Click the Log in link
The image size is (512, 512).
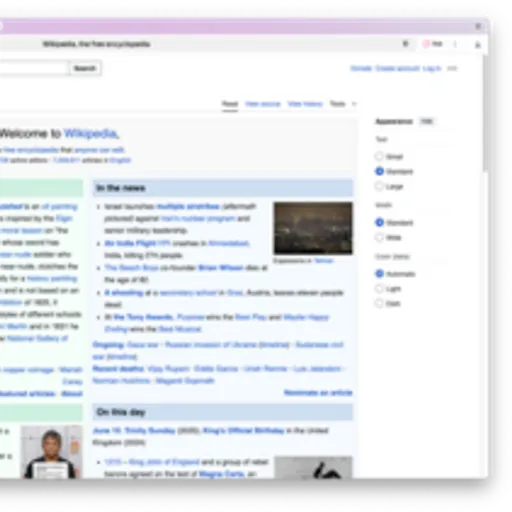432,68
